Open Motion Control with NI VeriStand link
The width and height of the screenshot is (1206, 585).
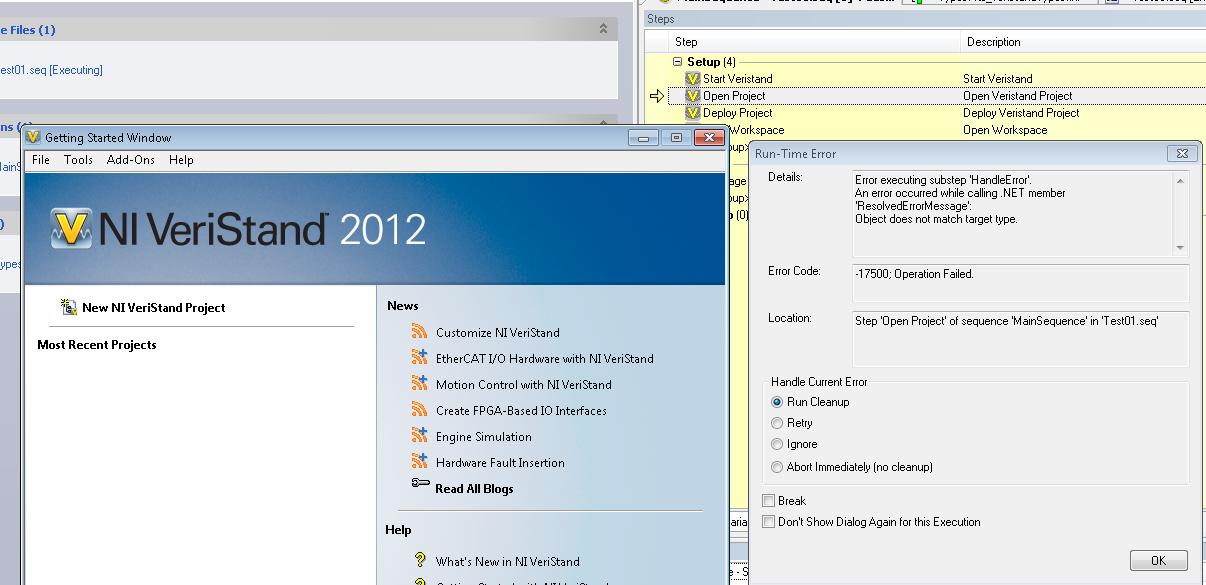pos(524,385)
